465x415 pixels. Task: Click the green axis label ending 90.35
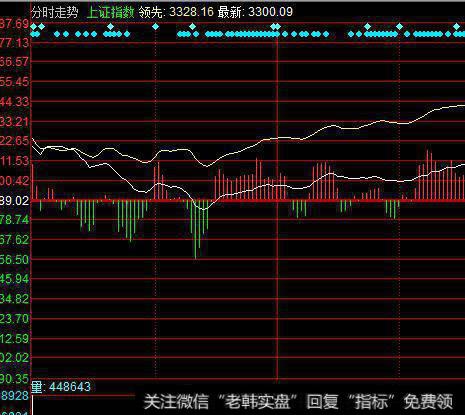tap(14, 379)
